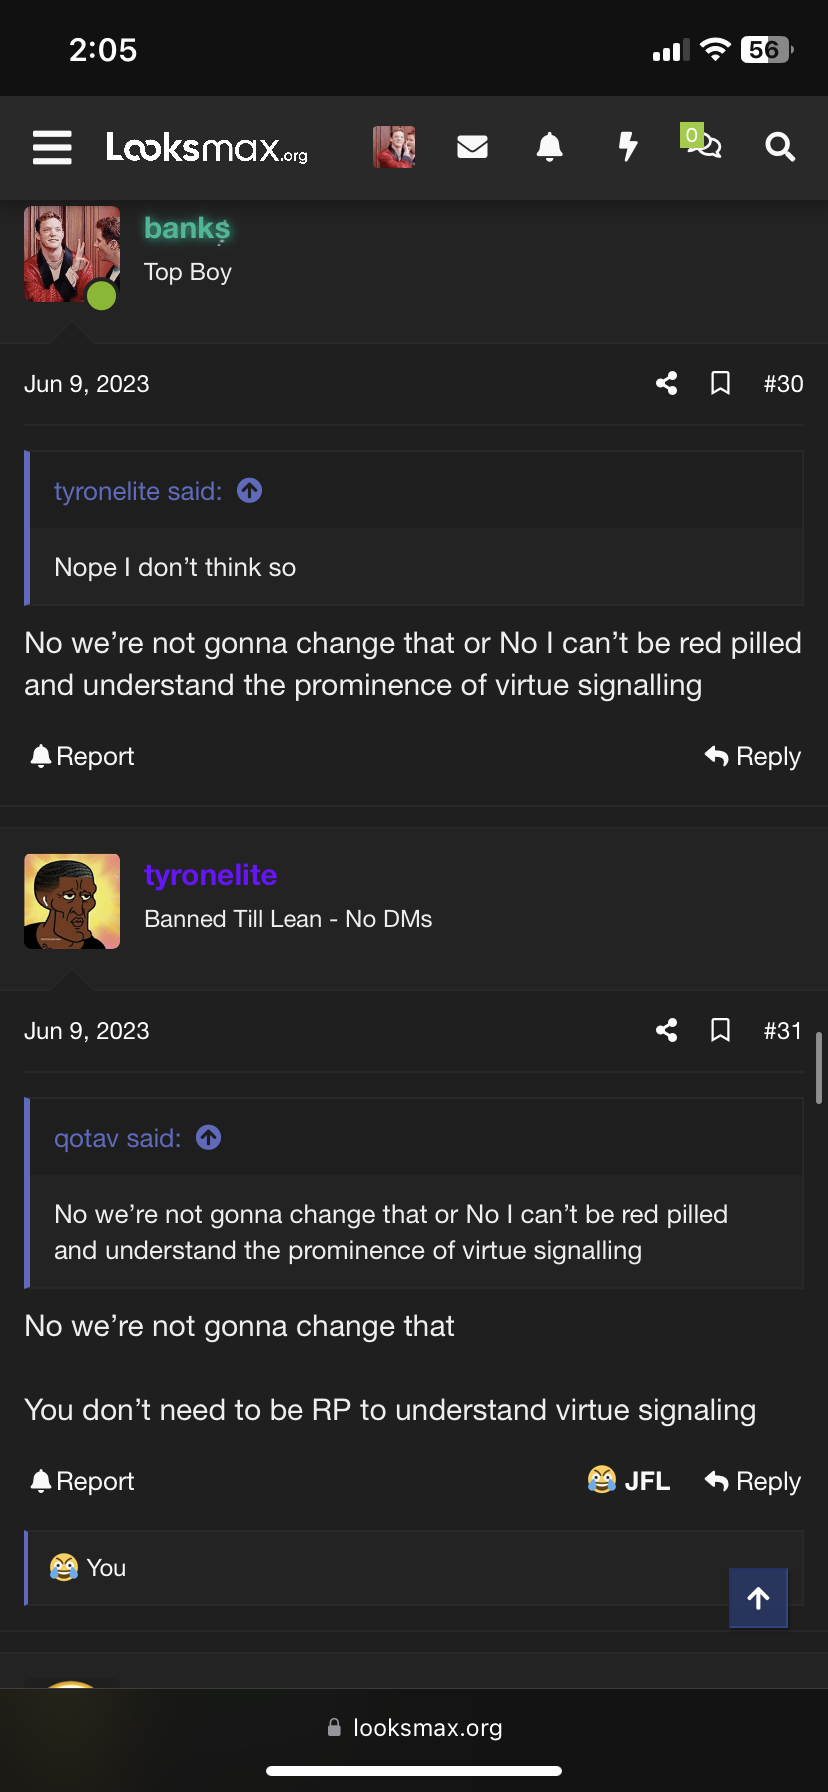The image size is (828, 1792).
Task: Toggle bookmark on post #30
Action: [720, 383]
